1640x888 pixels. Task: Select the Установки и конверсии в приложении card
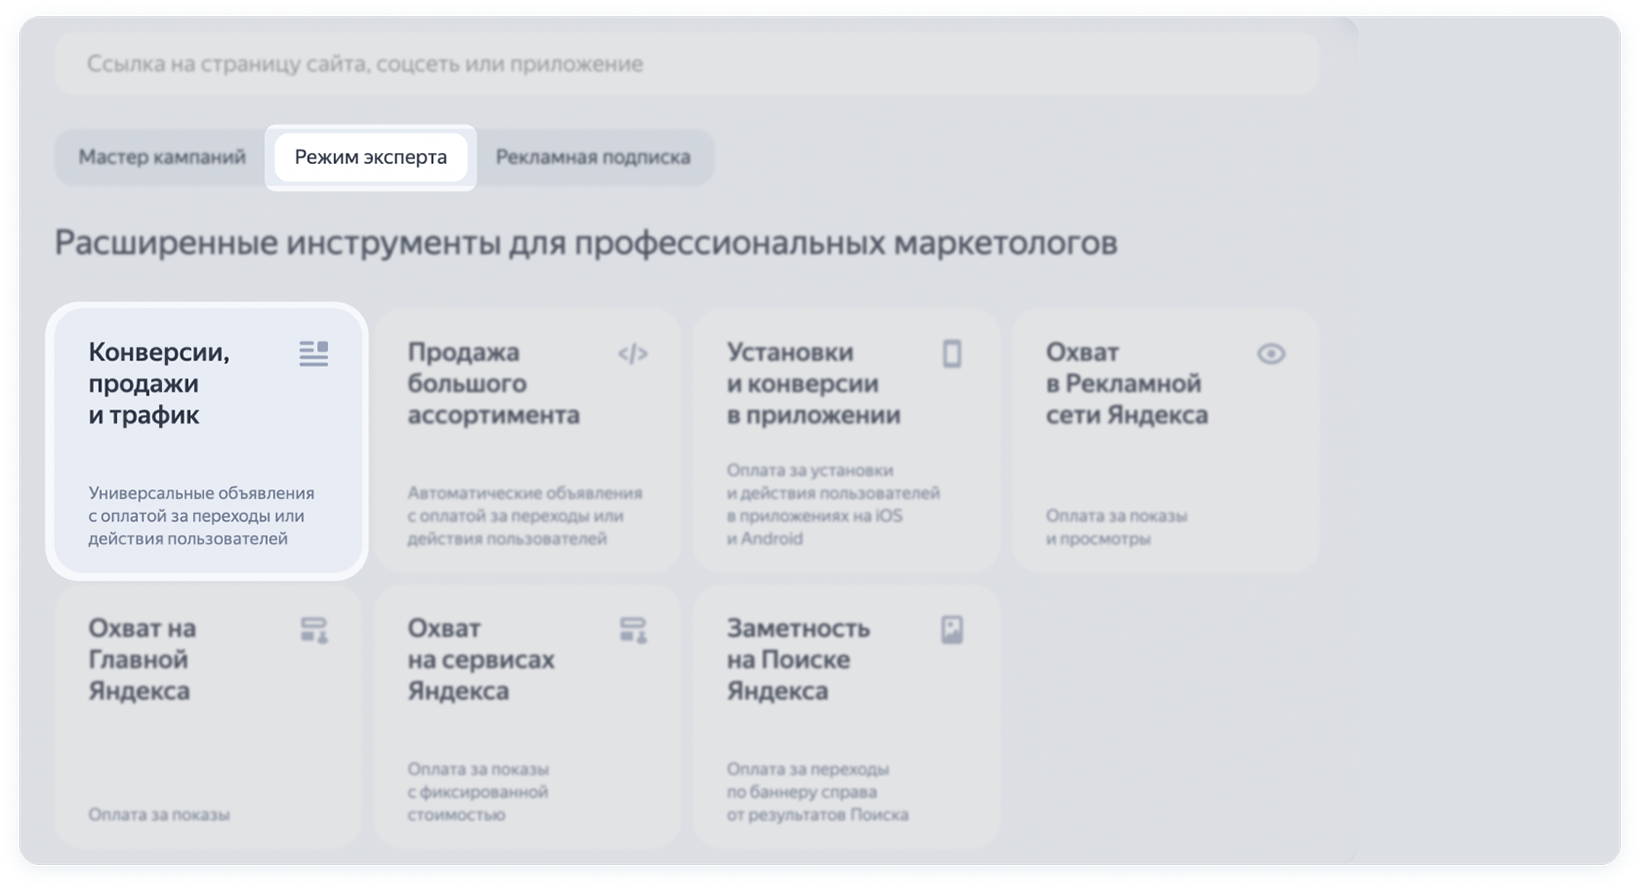pos(846,441)
